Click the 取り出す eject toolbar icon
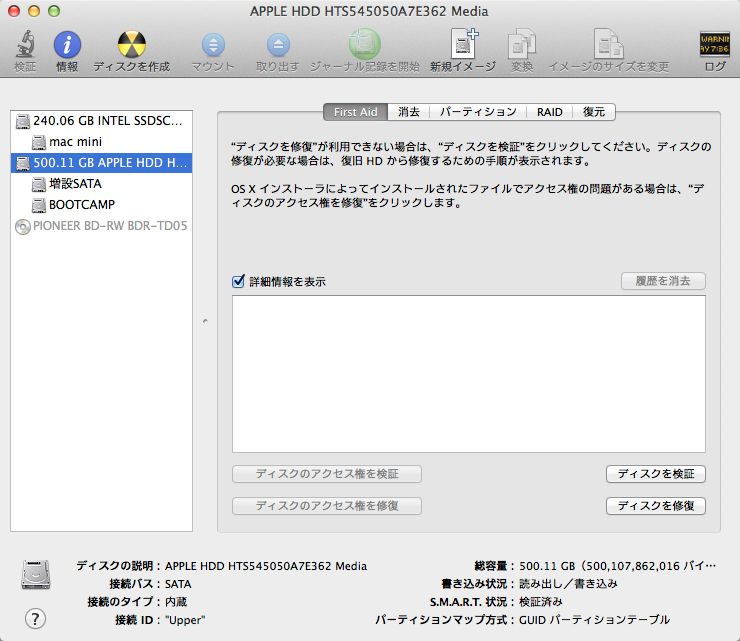Screen dimensions: 740x641 coord(278,45)
